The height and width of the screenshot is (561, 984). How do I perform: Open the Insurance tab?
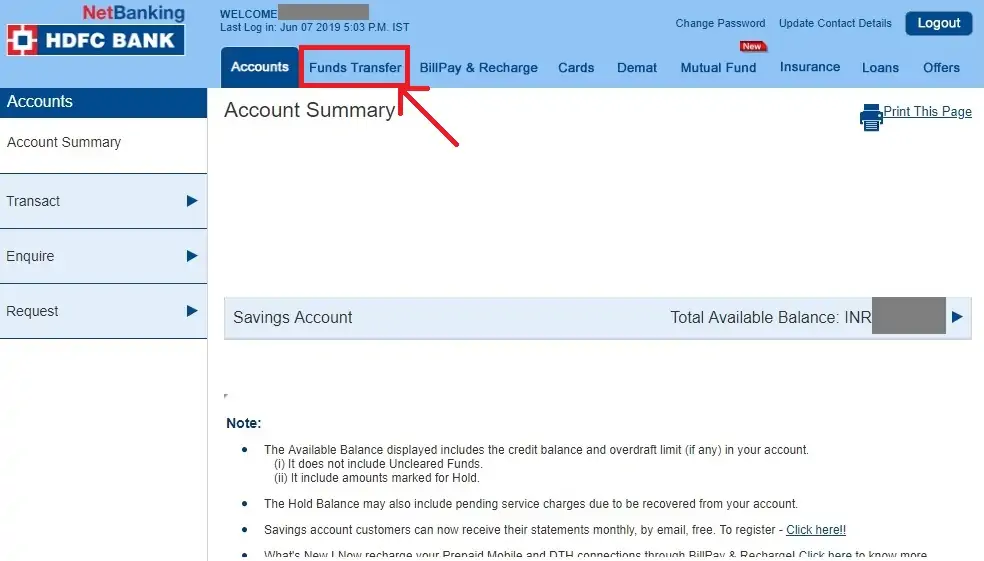(x=810, y=67)
